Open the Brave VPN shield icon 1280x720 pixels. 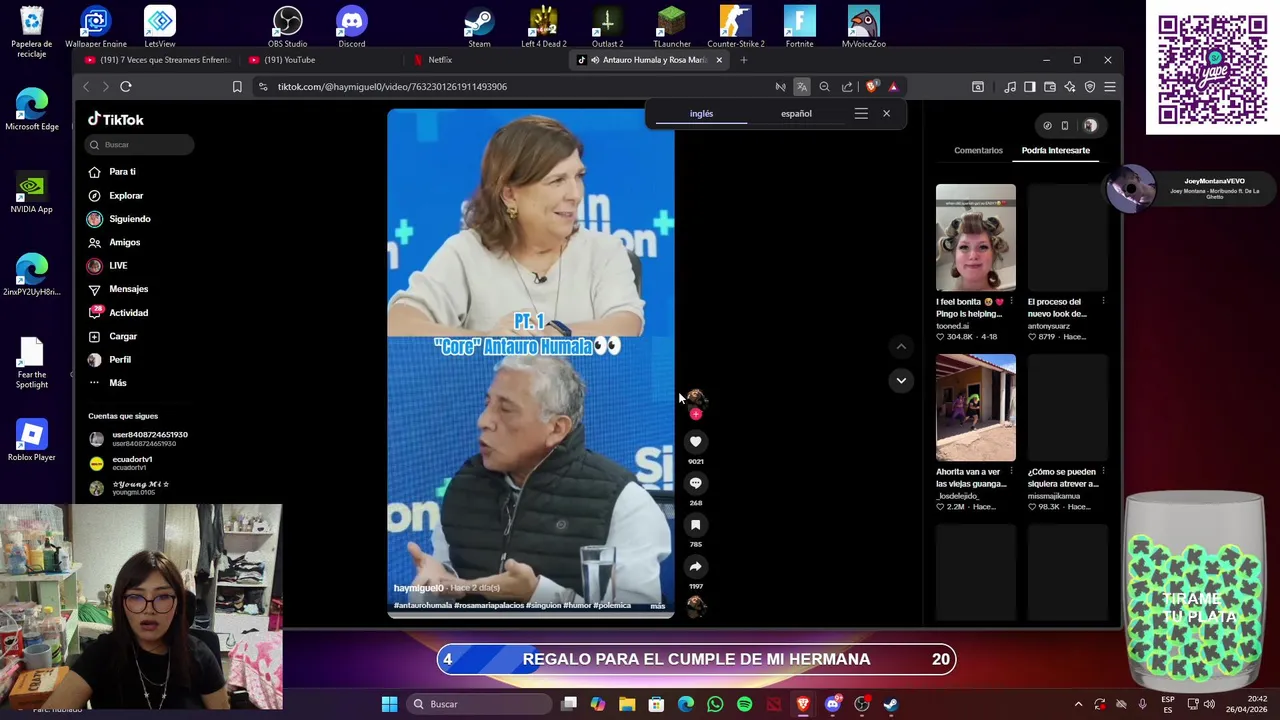point(1090,87)
